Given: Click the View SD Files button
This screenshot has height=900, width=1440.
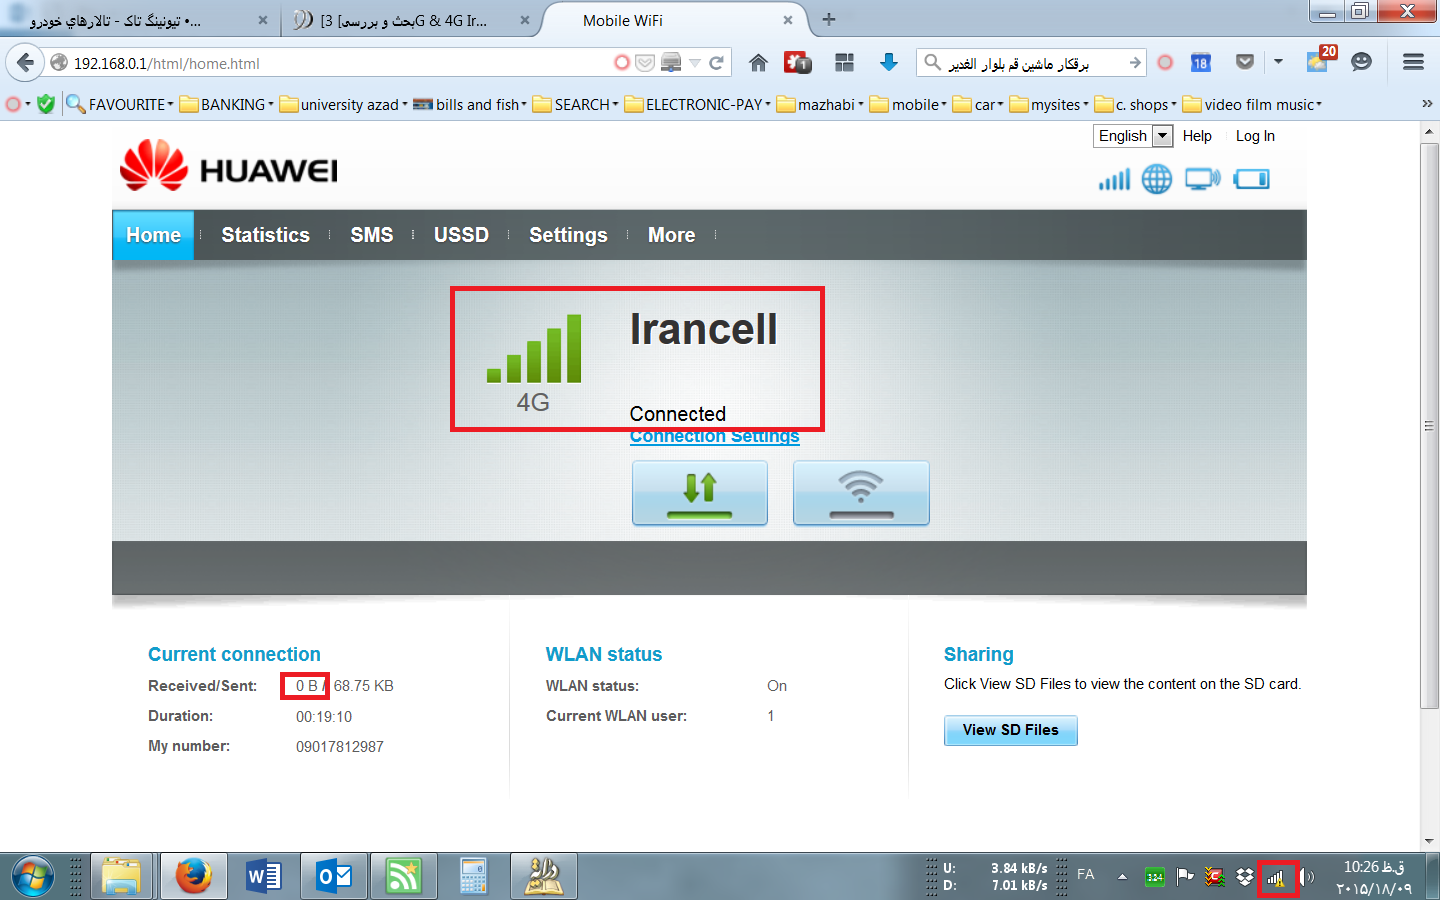Looking at the screenshot, I should click(x=1010, y=730).
